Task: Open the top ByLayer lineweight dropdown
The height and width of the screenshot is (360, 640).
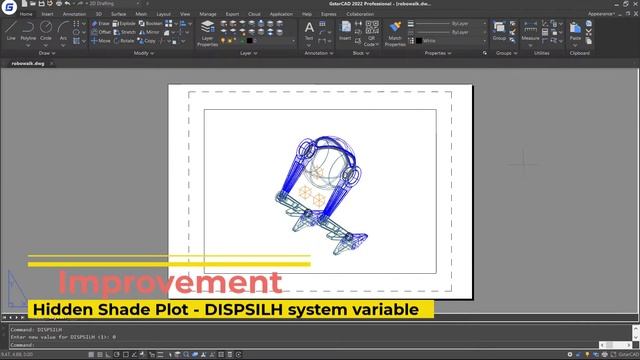Action: point(451,24)
